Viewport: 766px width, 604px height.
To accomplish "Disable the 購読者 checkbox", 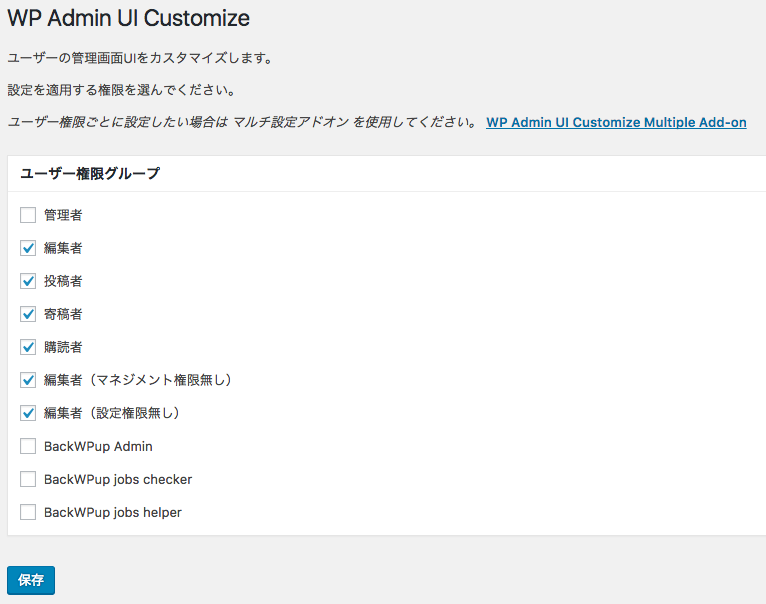I will click(x=28, y=347).
